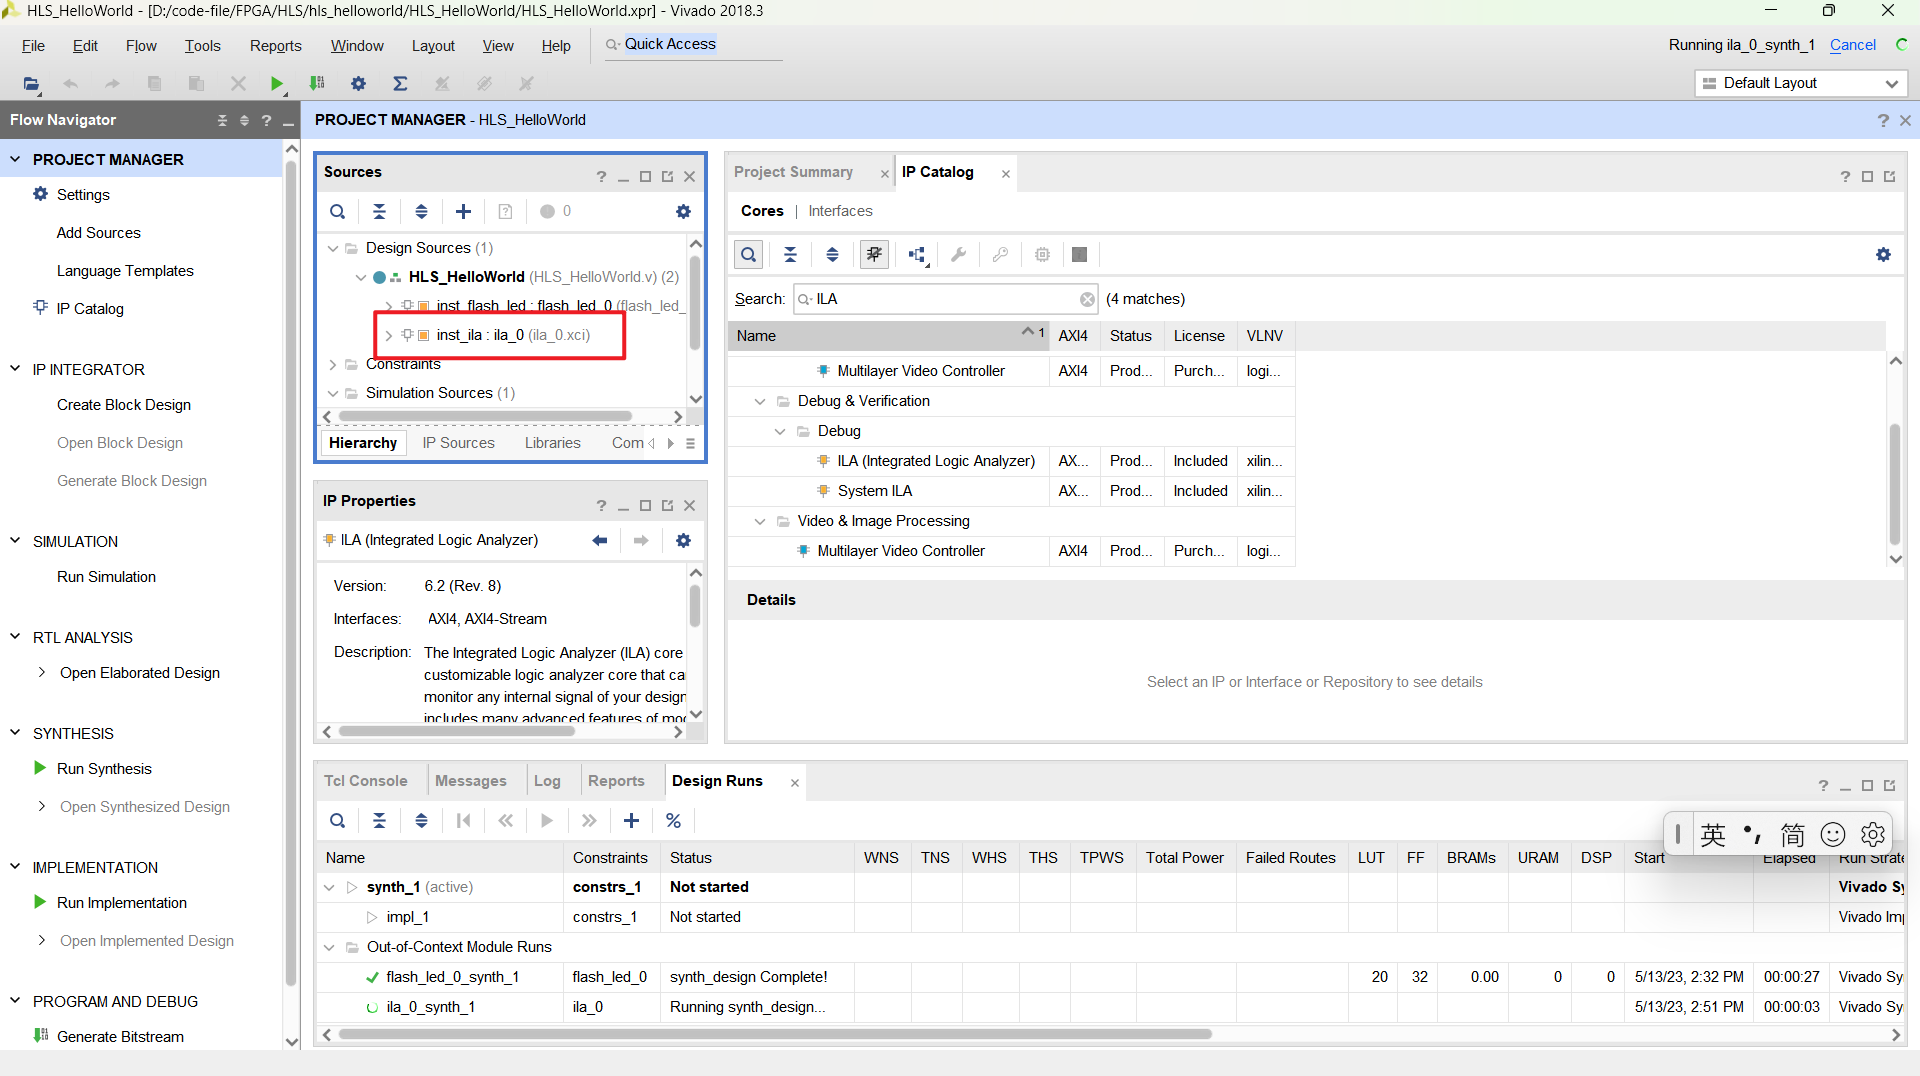The width and height of the screenshot is (1920, 1076).
Task: Click the Quick Access search box
Action: click(x=692, y=45)
